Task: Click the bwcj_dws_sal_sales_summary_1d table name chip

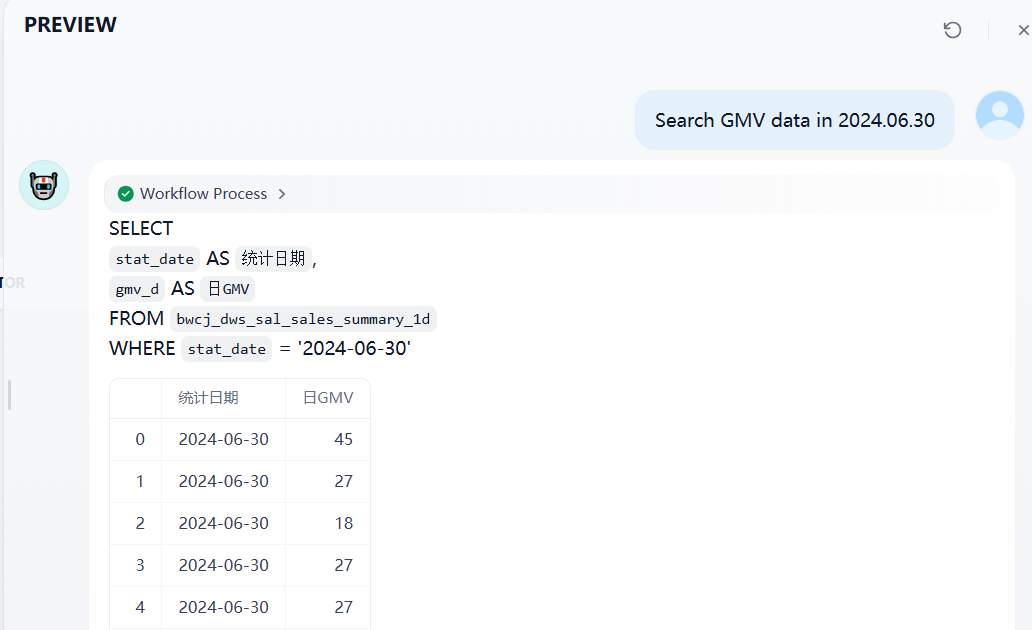Action: click(303, 319)
